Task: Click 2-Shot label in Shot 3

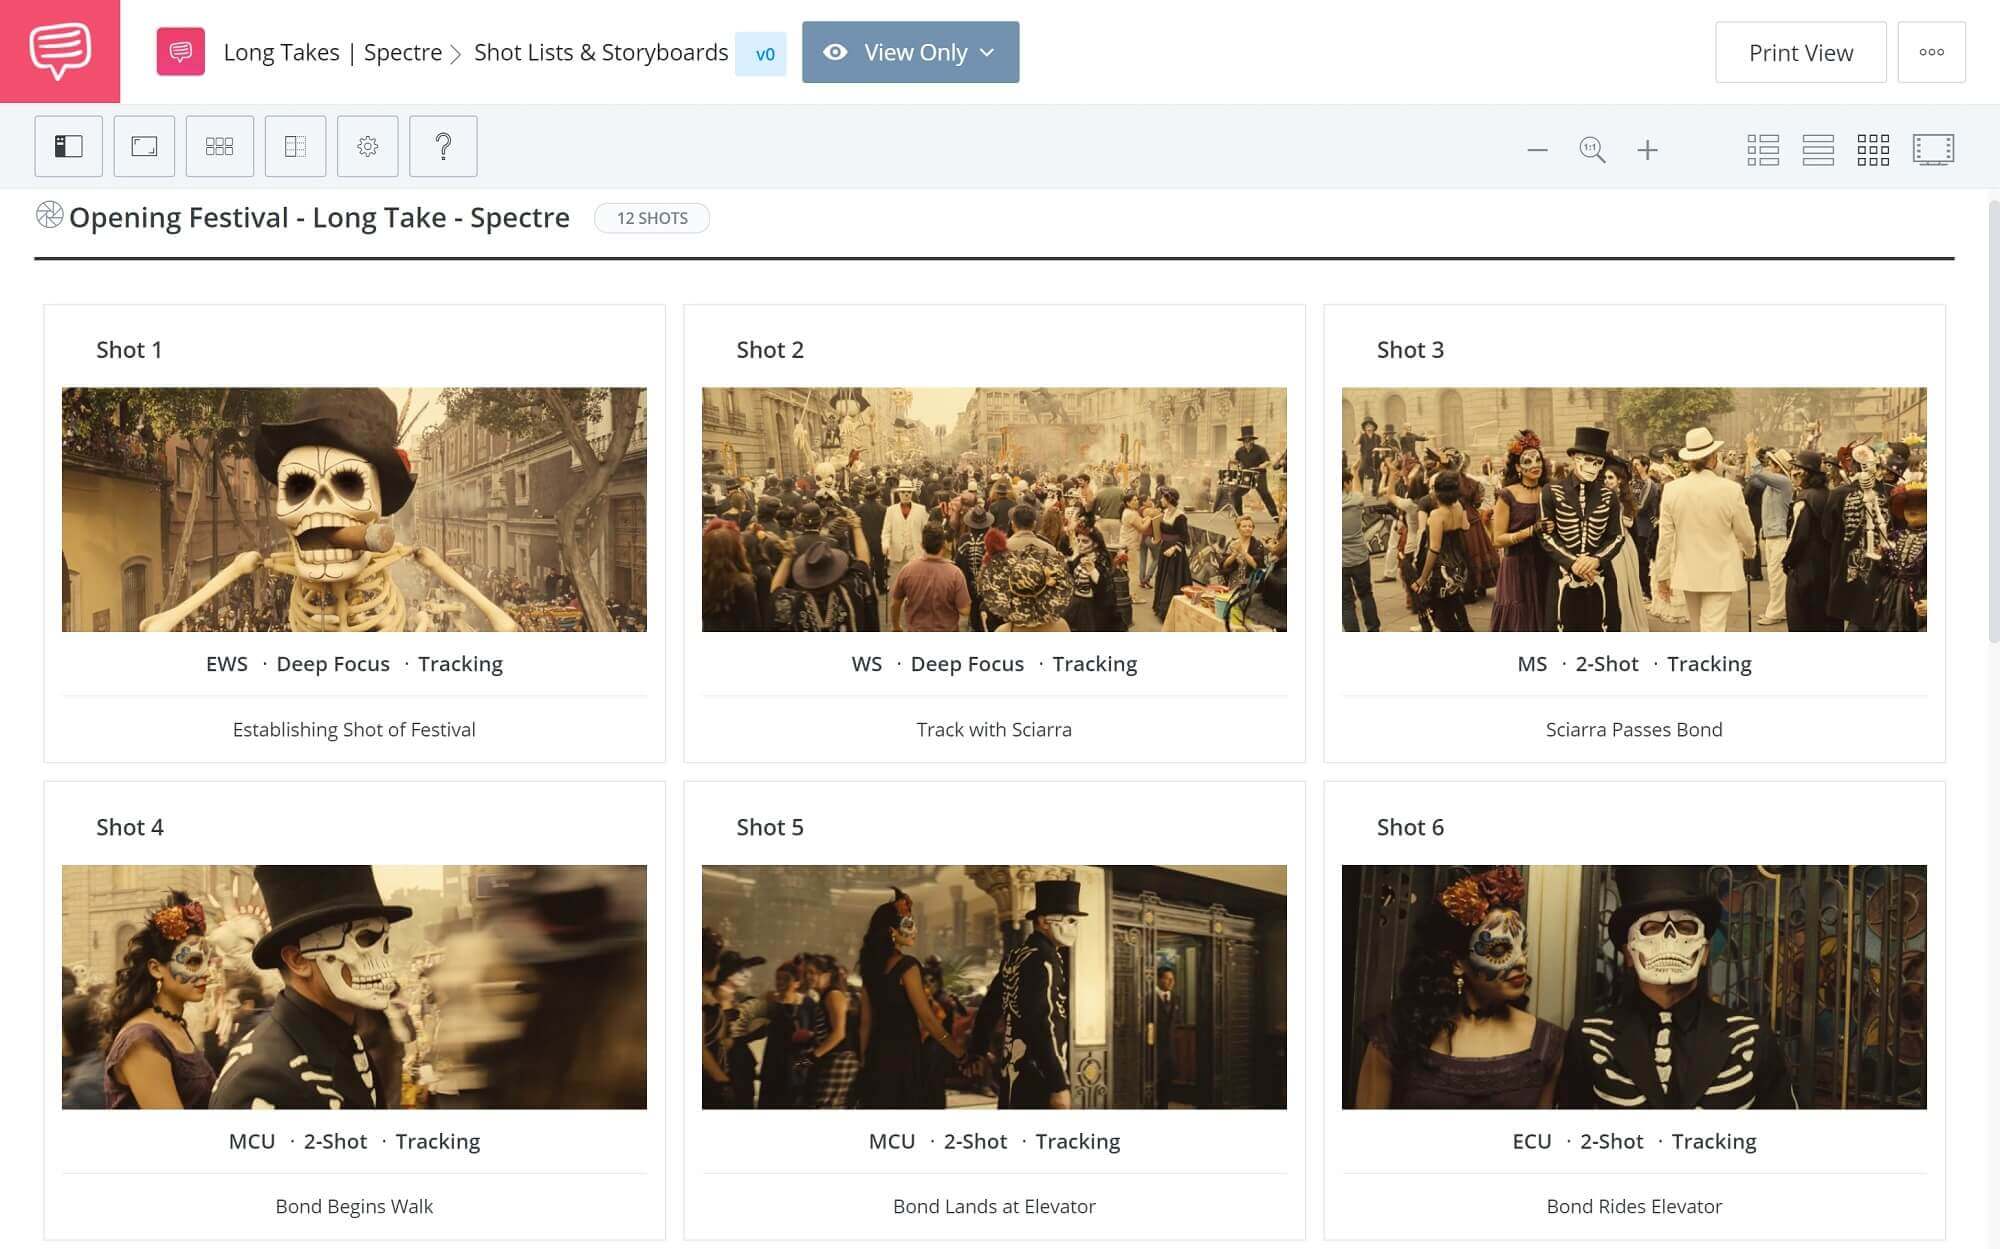Action: (1607, 663)
